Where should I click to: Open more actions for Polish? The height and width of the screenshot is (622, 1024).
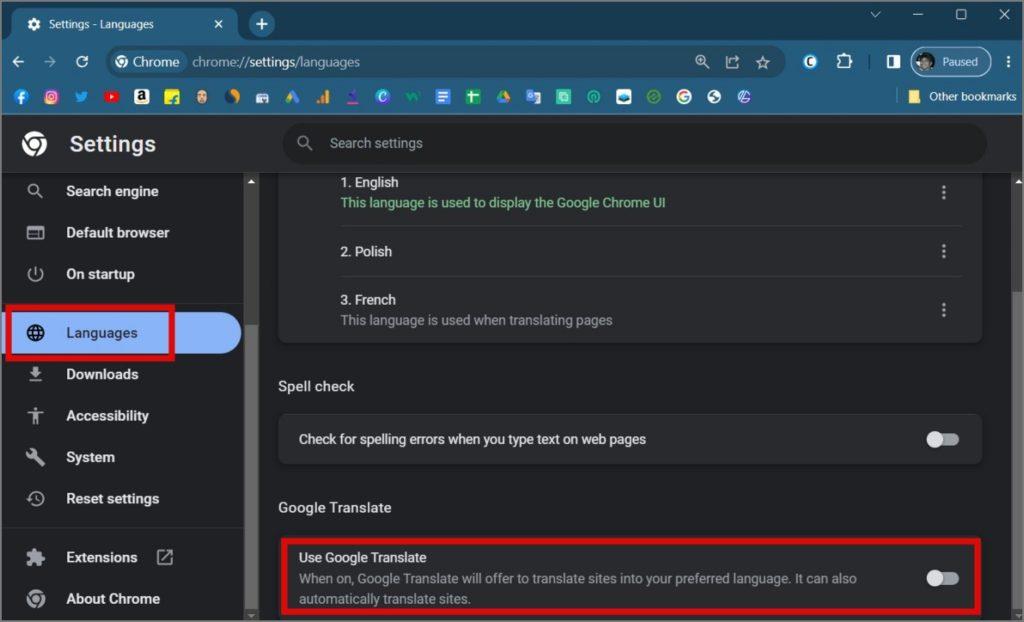coord(943,252)
